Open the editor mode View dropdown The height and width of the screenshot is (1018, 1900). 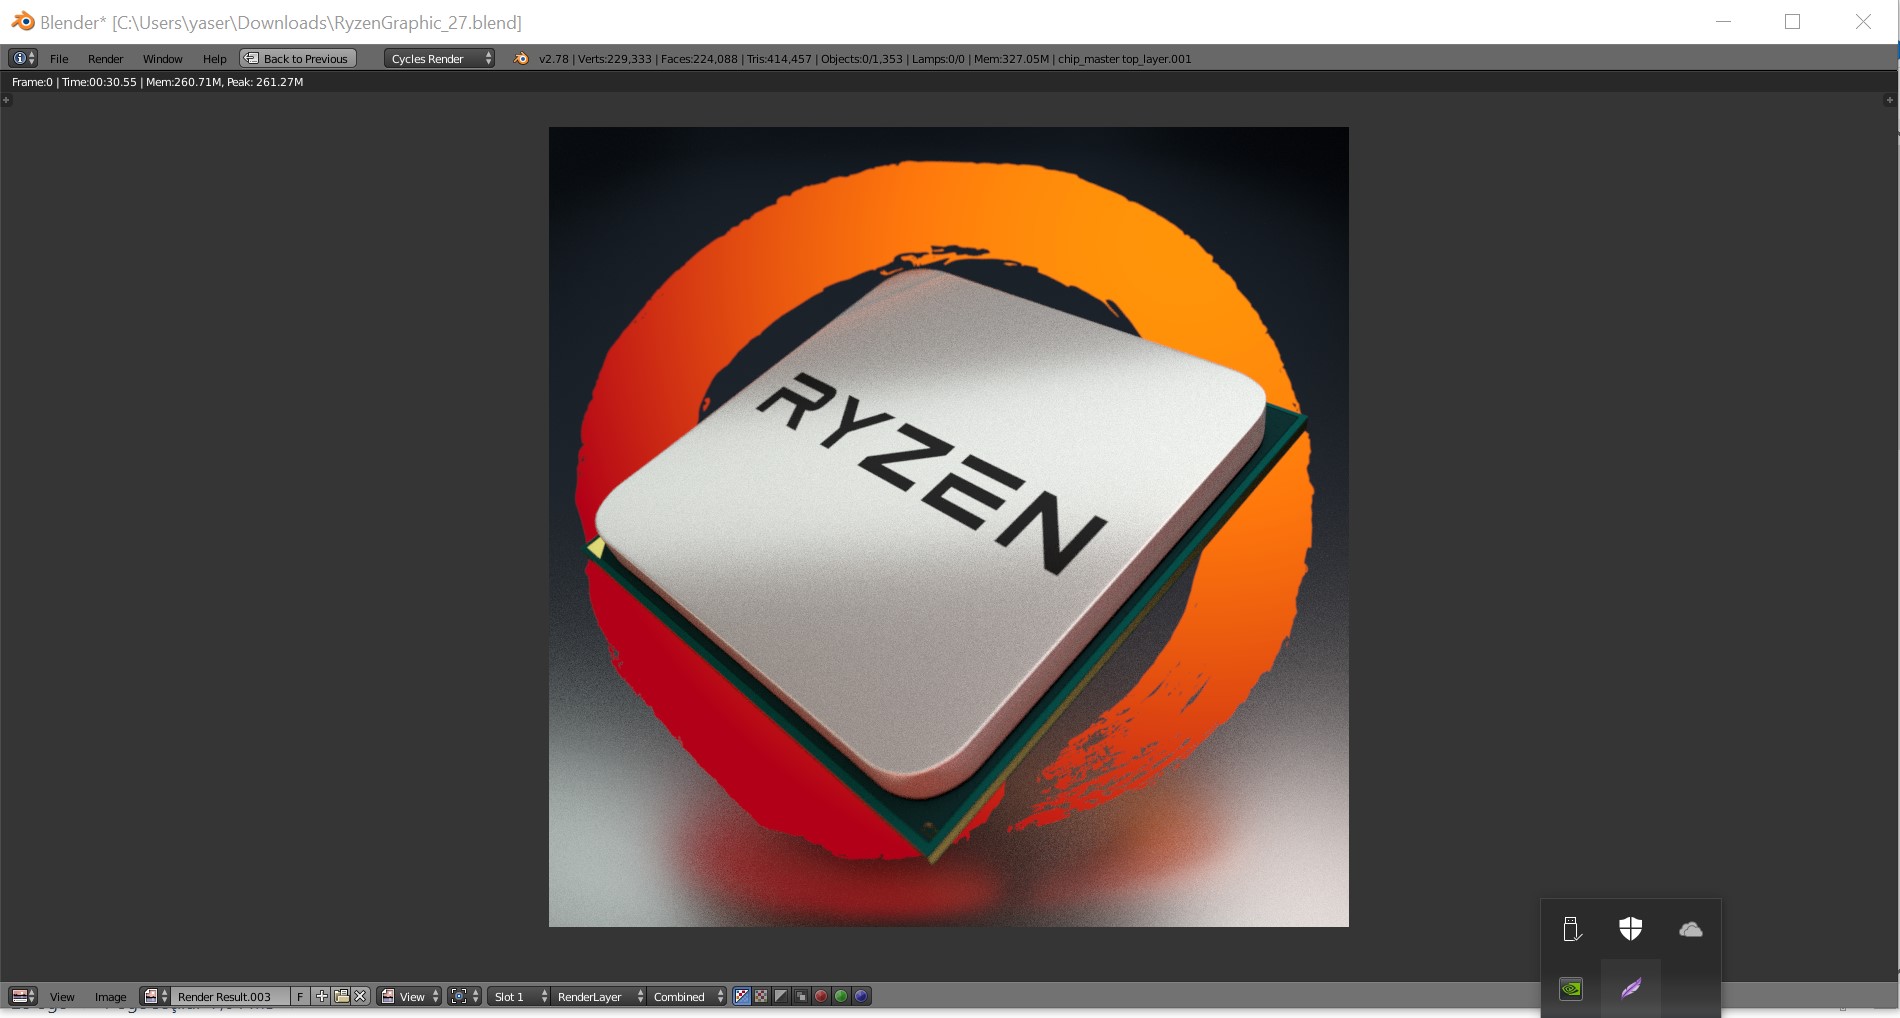(409, 996)
